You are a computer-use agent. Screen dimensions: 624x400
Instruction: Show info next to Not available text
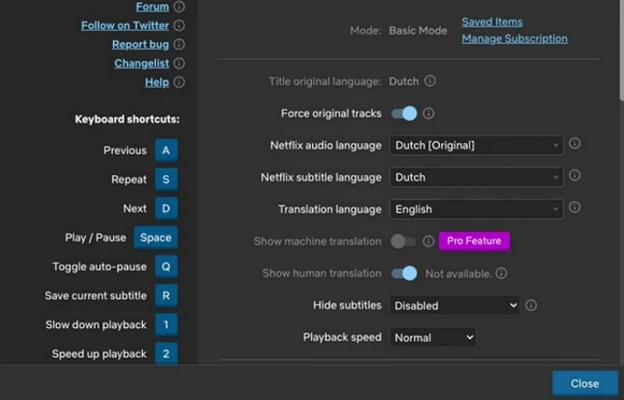[x=501, y=273]
